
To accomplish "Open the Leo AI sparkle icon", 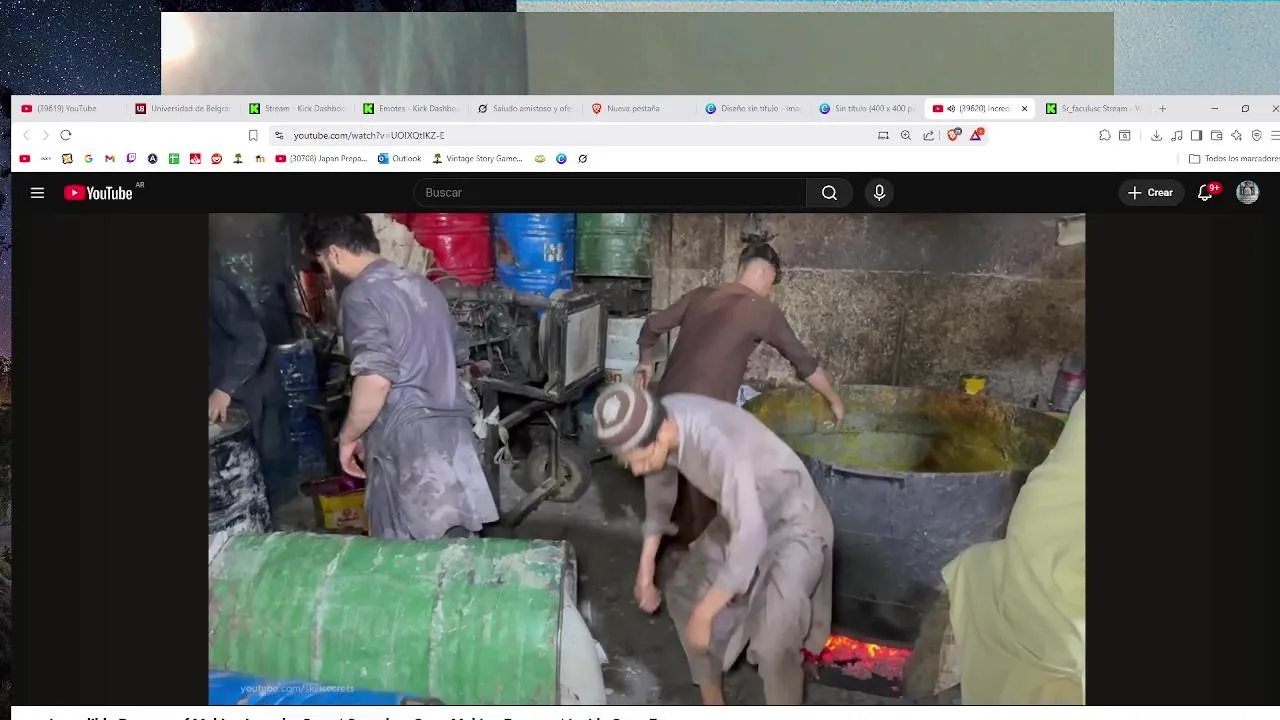I will pyautogui.click(x=1236, y=135).
